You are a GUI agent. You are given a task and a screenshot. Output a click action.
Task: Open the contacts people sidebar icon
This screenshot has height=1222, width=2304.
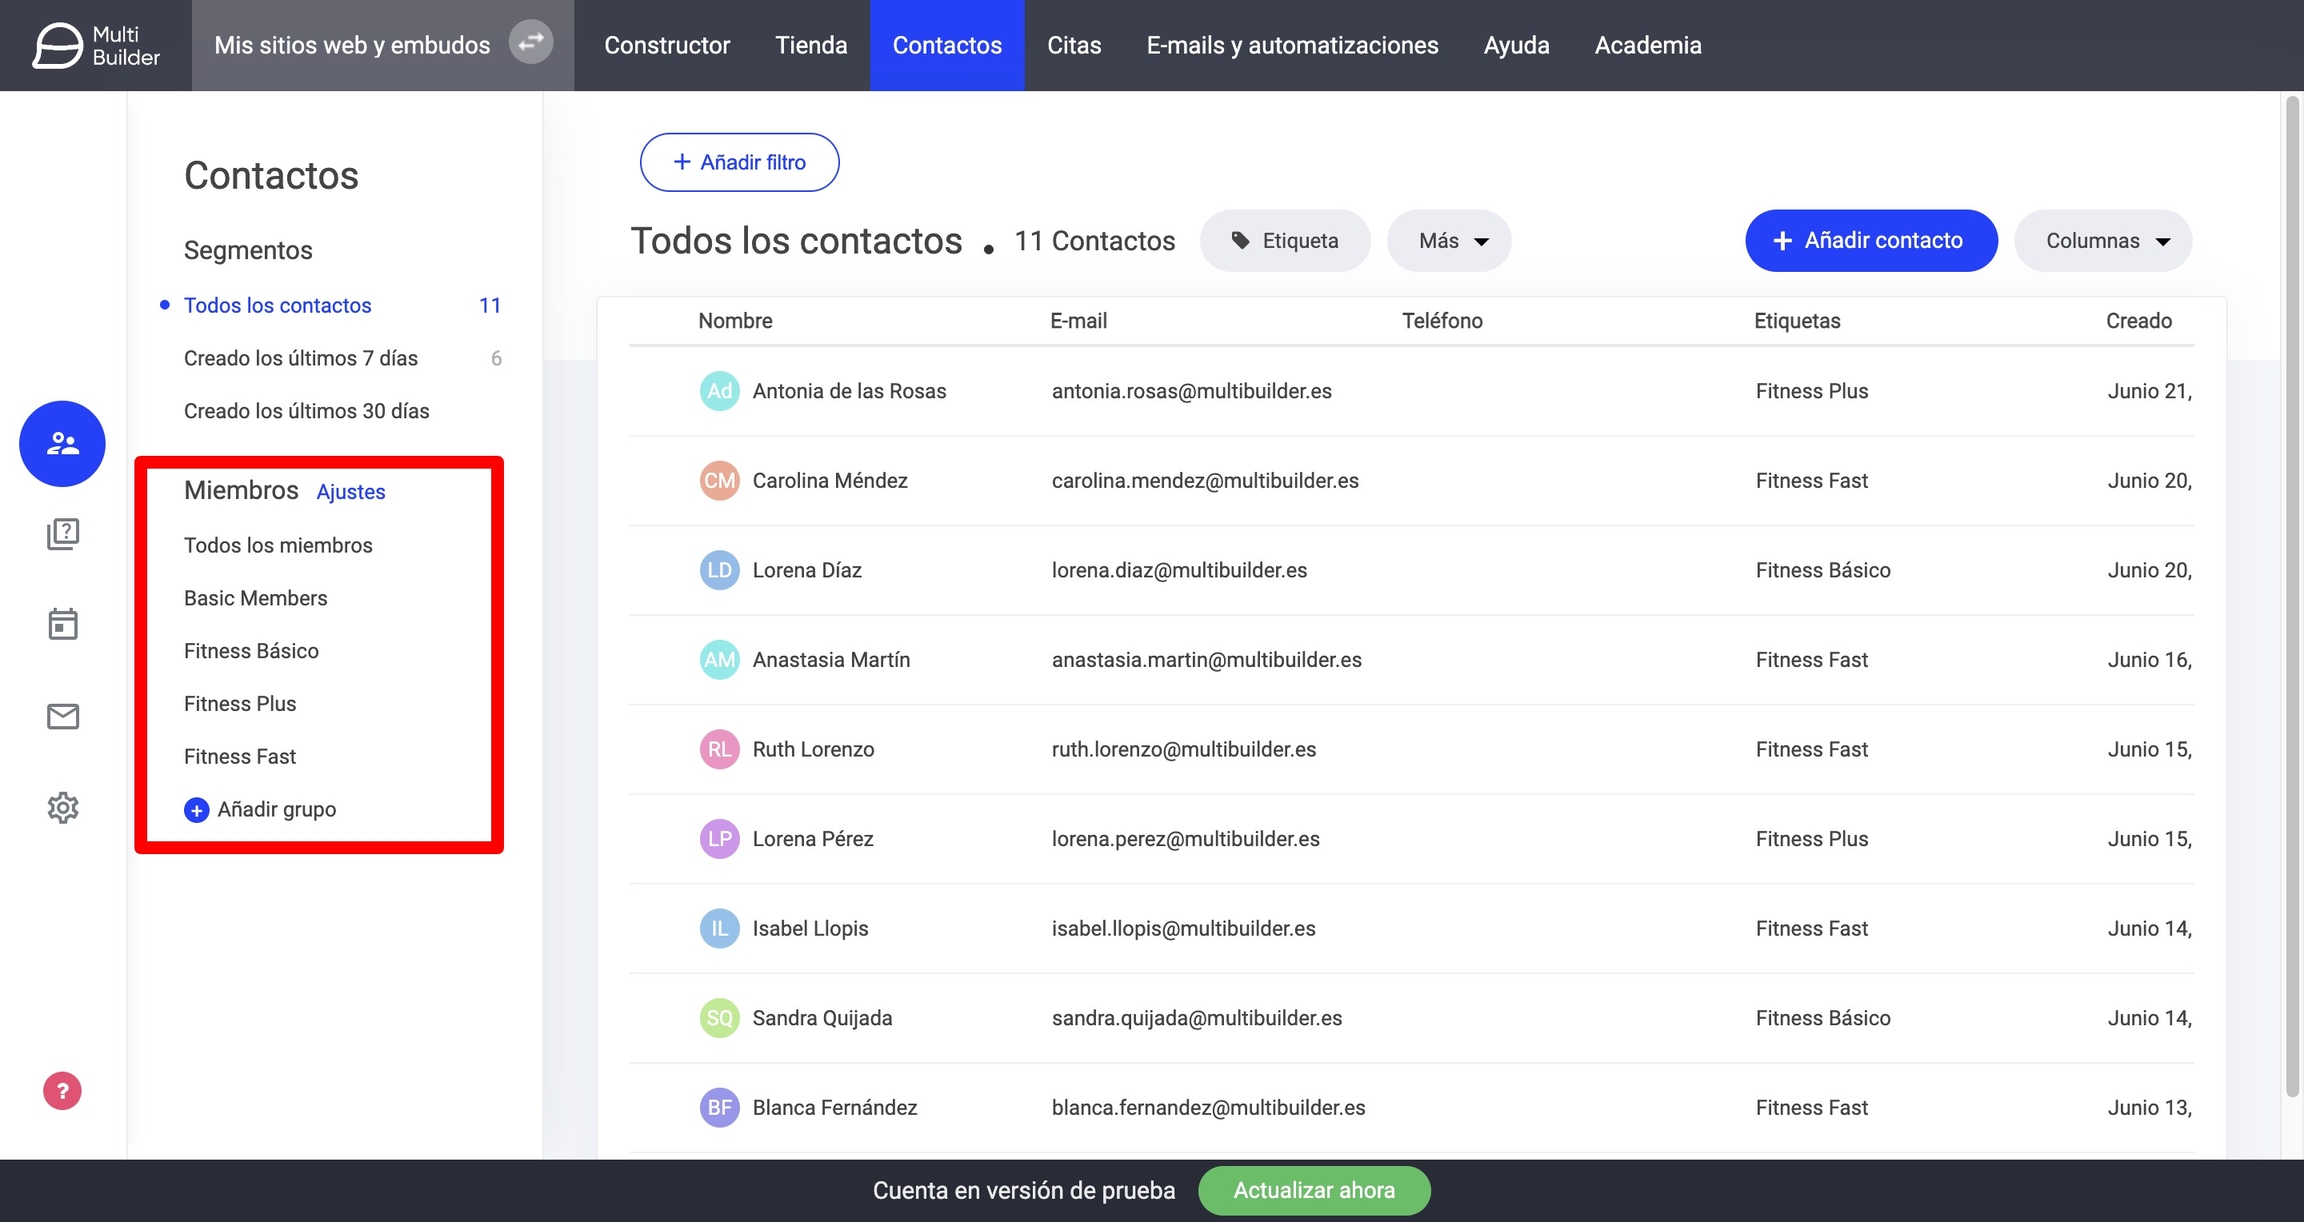pyautogui.click(x=62, y=444)
